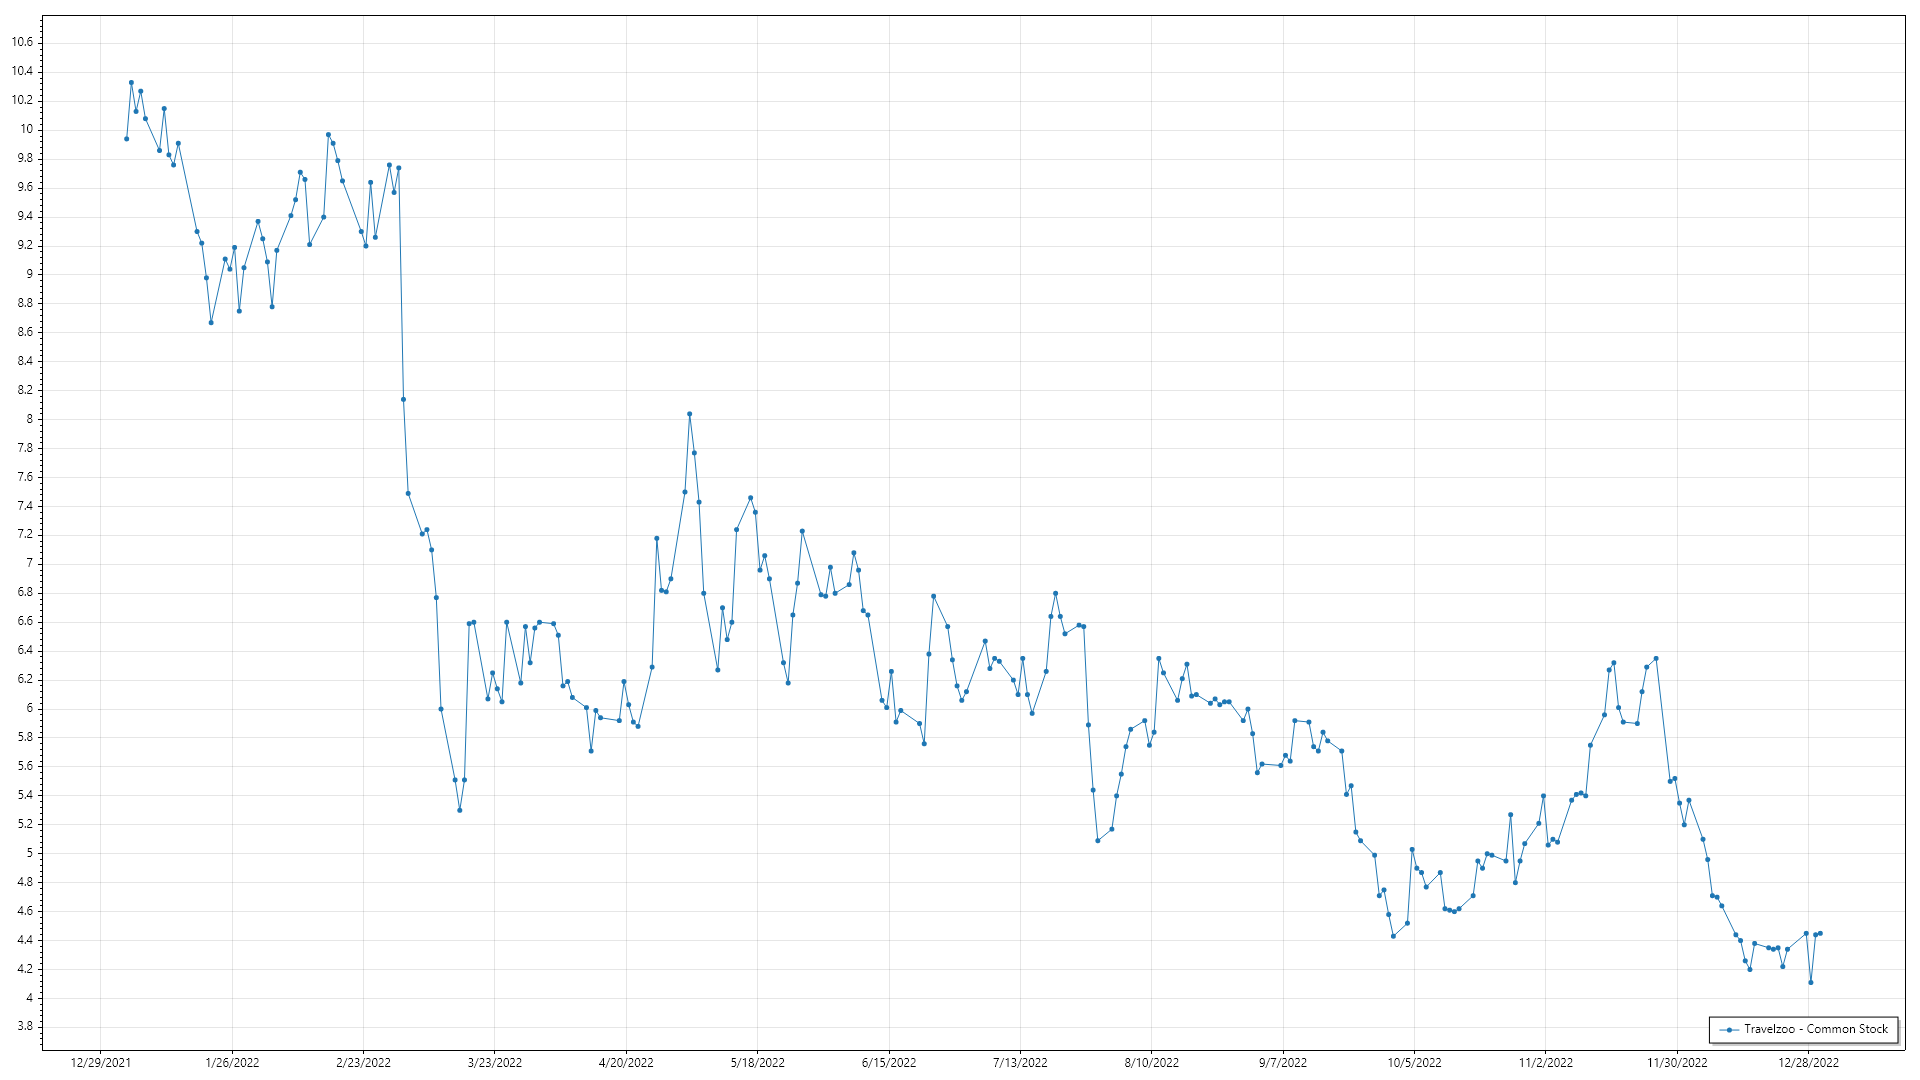
Task: Select the 10/5/2022 x-axis label
Action: pyautogui.click(x=1414, y=1062)
